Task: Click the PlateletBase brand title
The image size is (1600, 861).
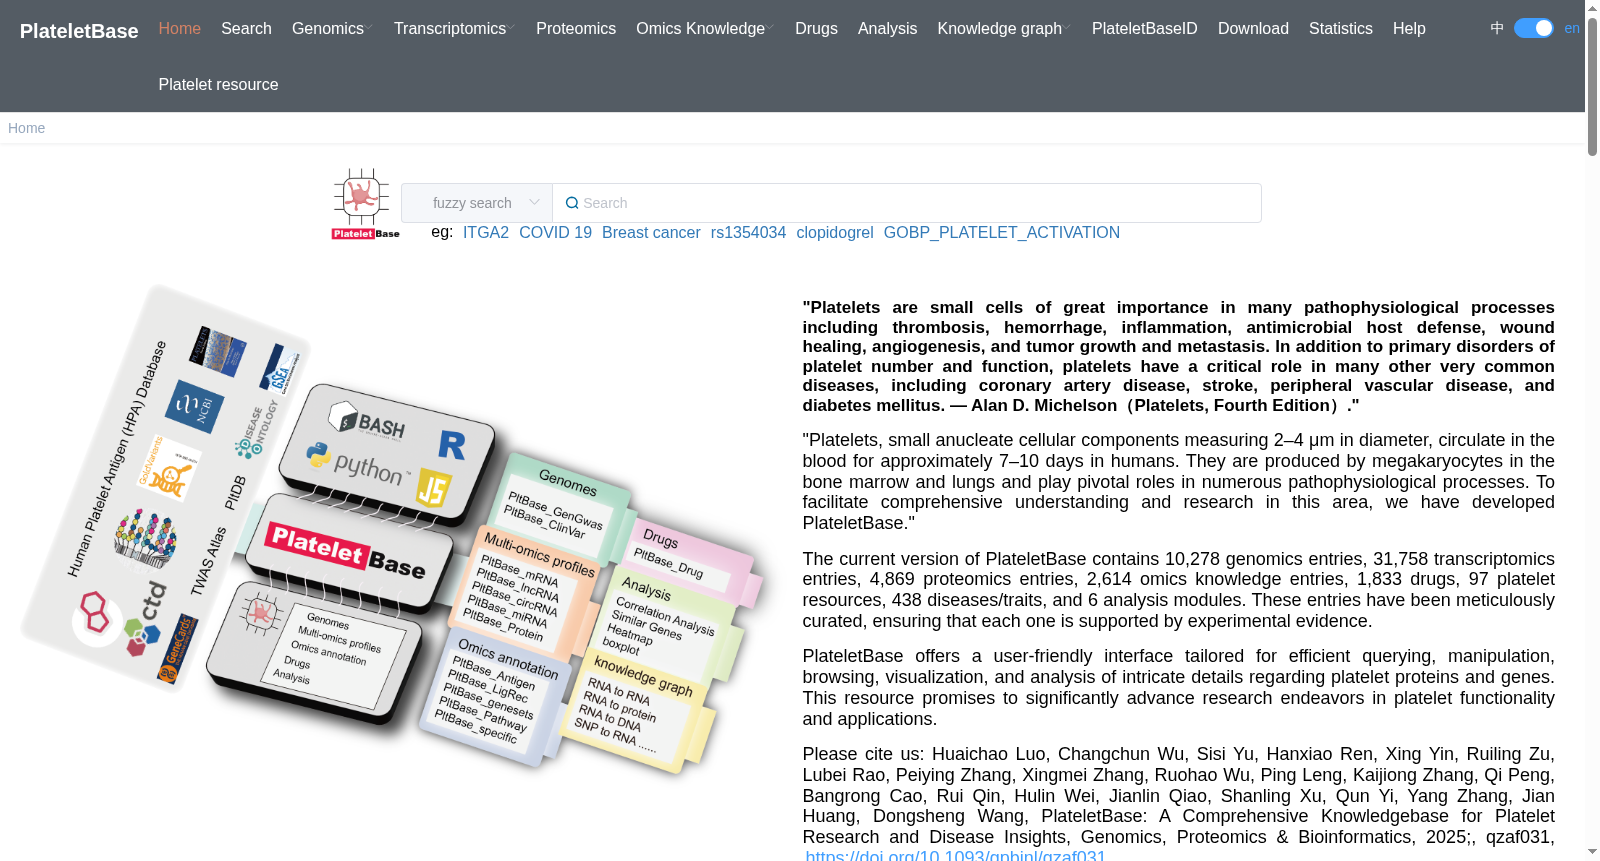Action: pyautogui.click(x=79, y=31)
